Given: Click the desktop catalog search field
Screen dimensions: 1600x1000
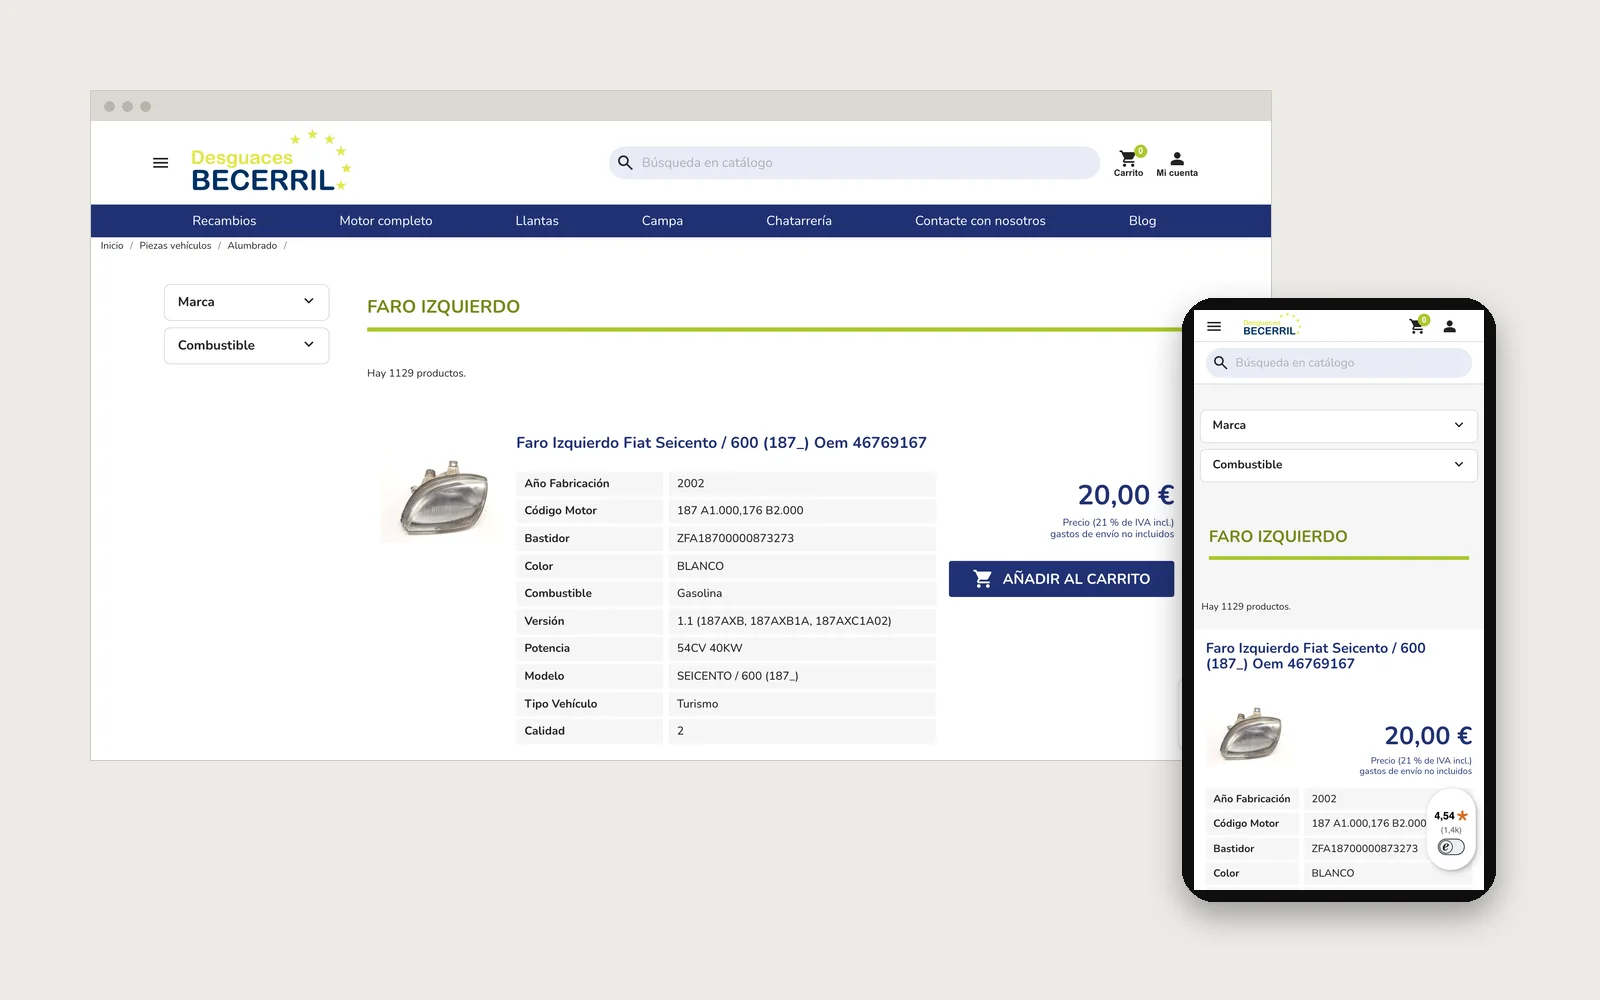Looking at the screenshot, I should [854, 163].
